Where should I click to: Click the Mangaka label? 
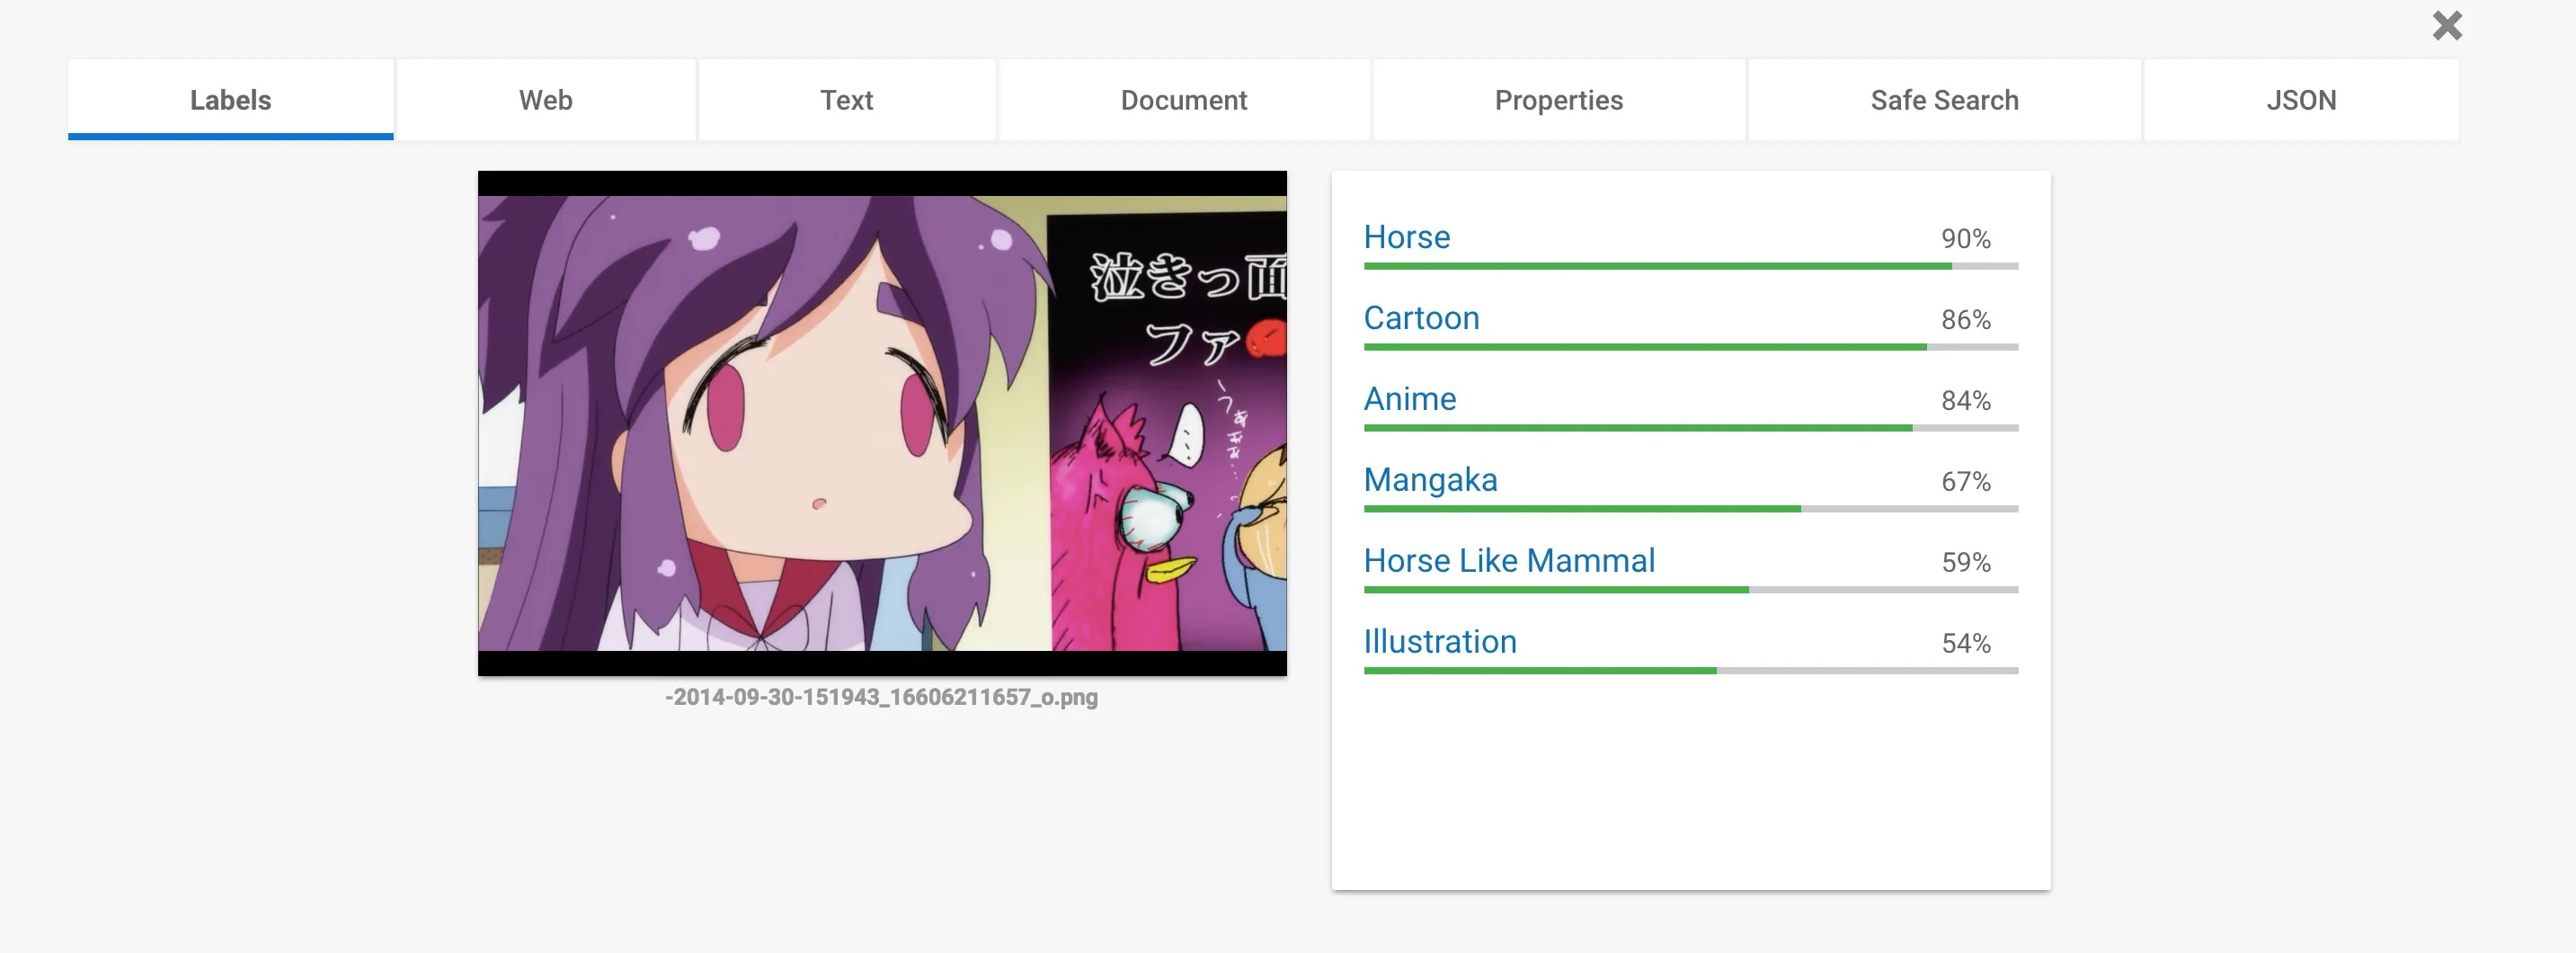(x=1430, y=480)
